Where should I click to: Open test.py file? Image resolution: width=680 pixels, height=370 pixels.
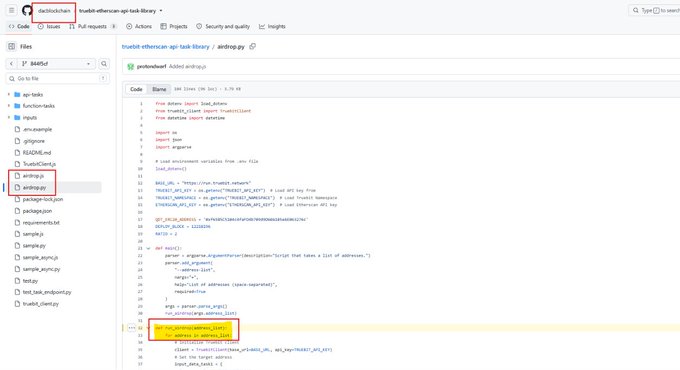pos(30,281)
